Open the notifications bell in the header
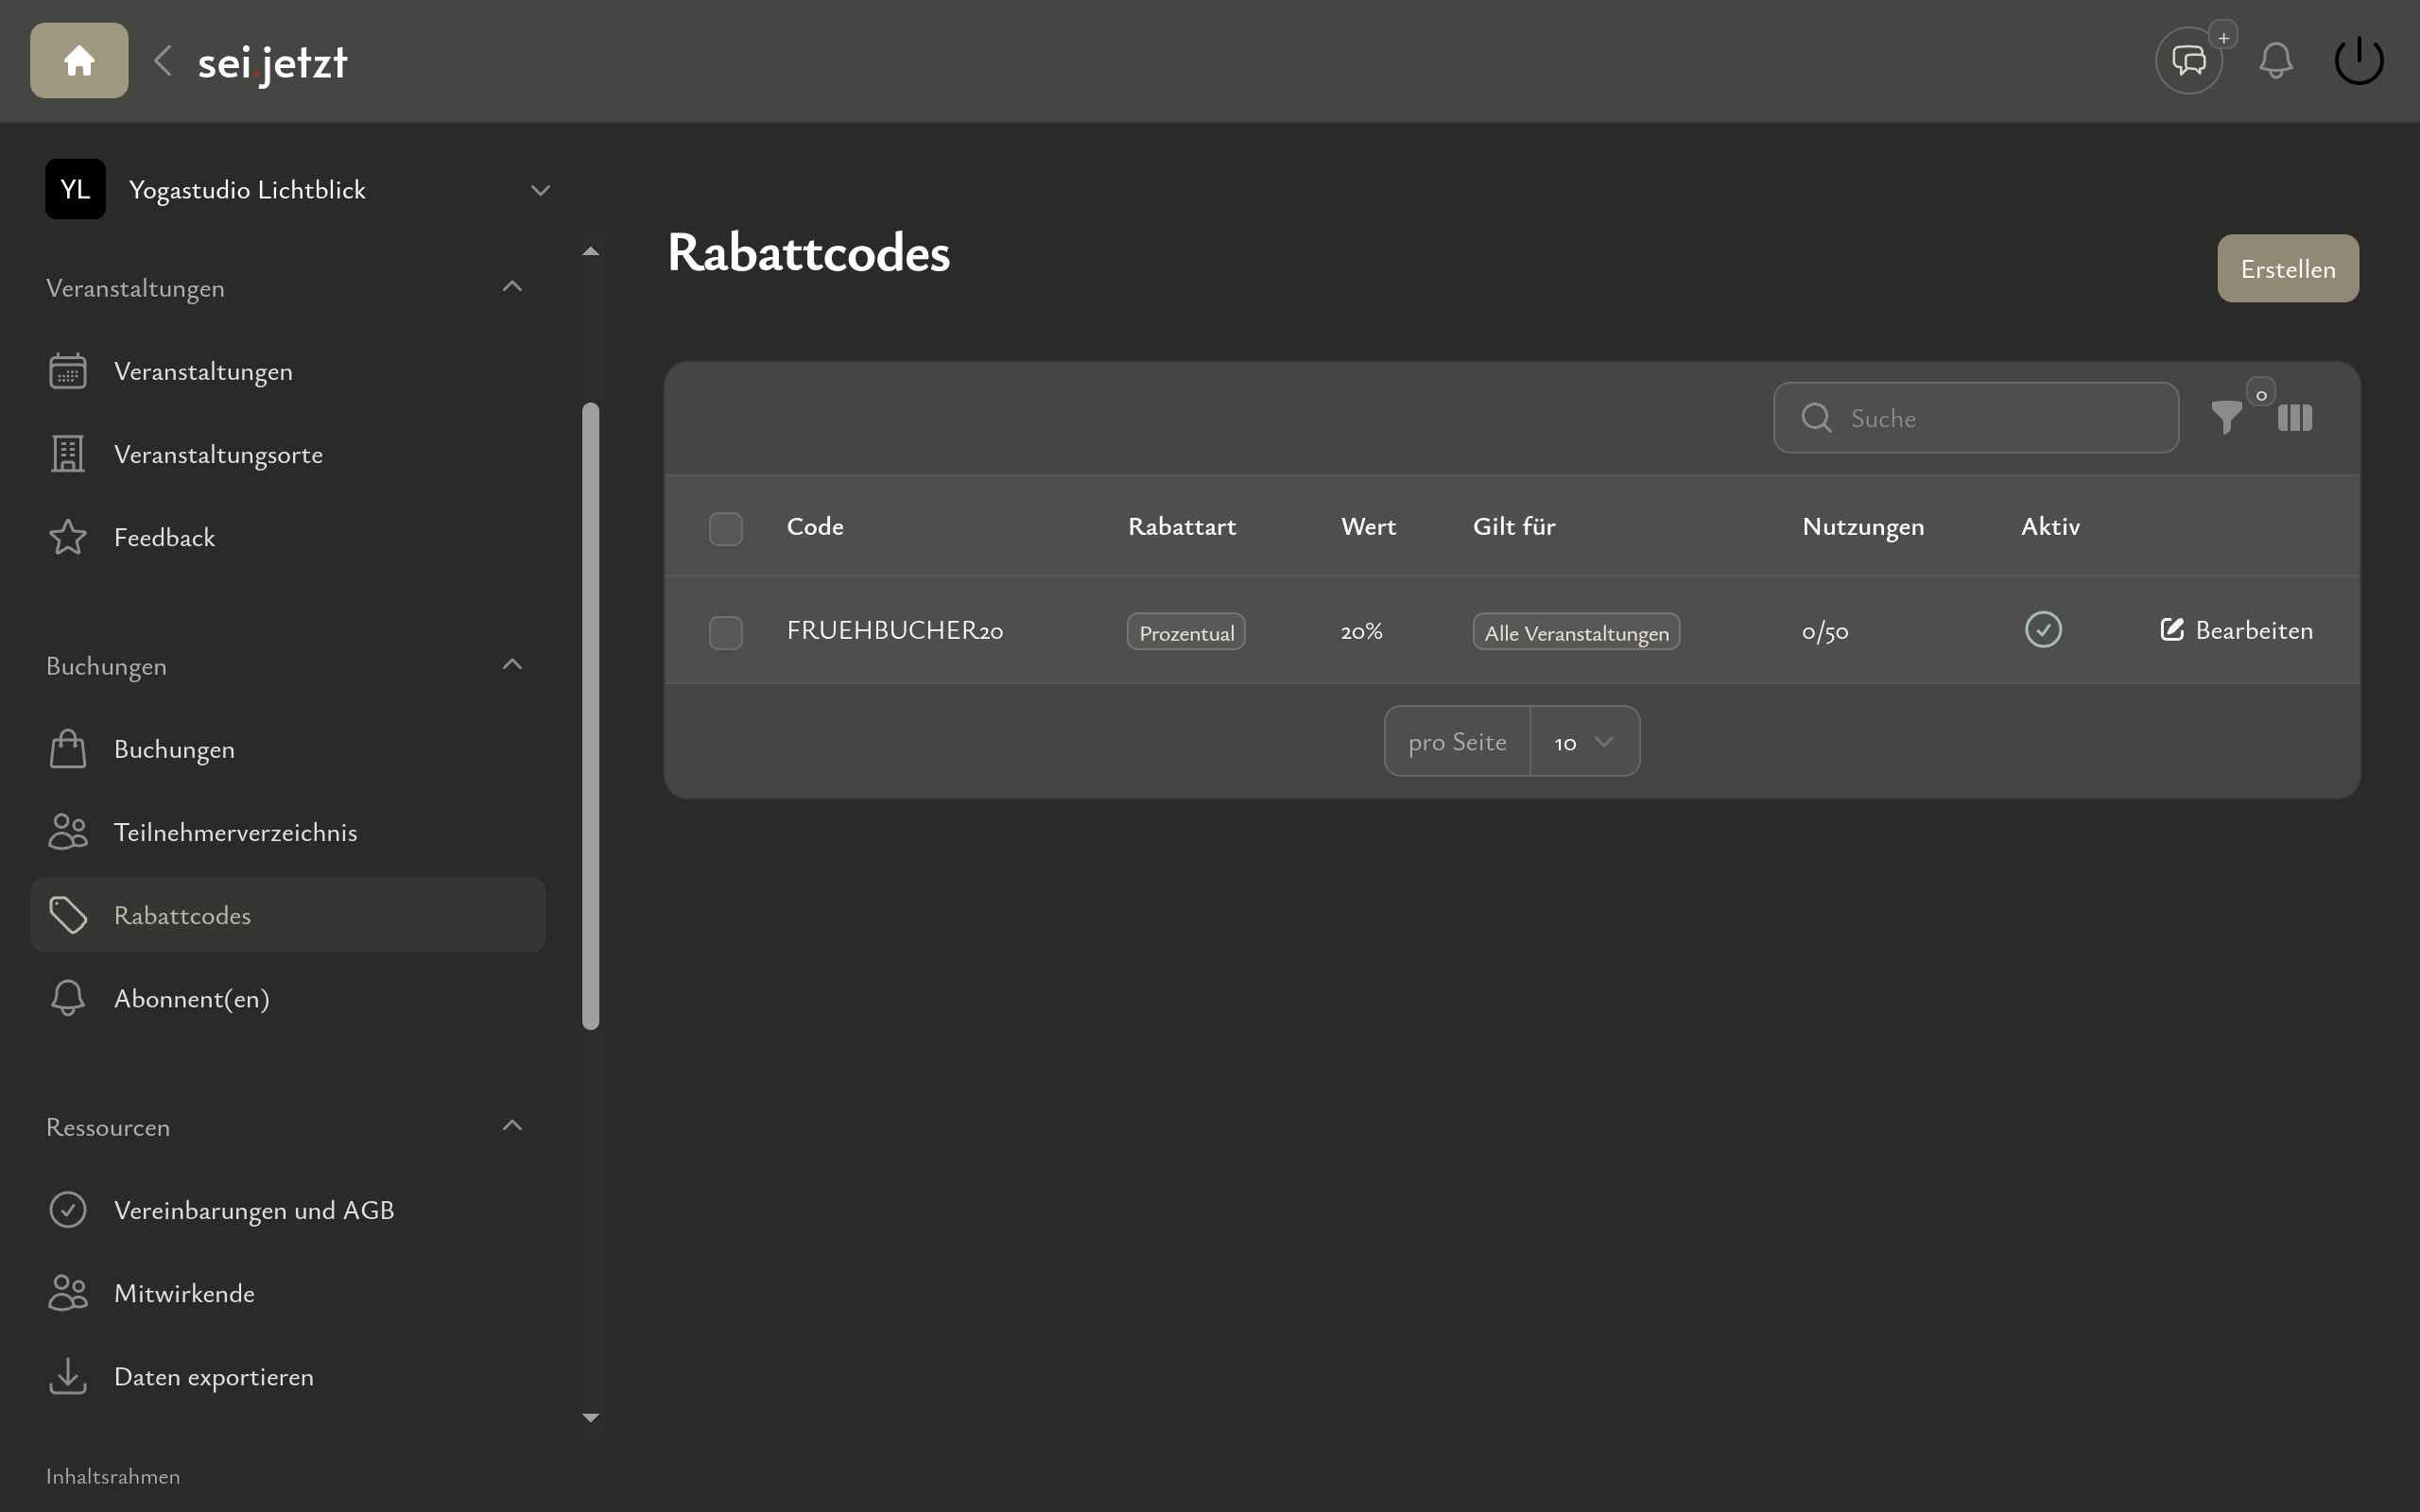The width and height of the screenshot is (2420, 1512). (2275, 61)
